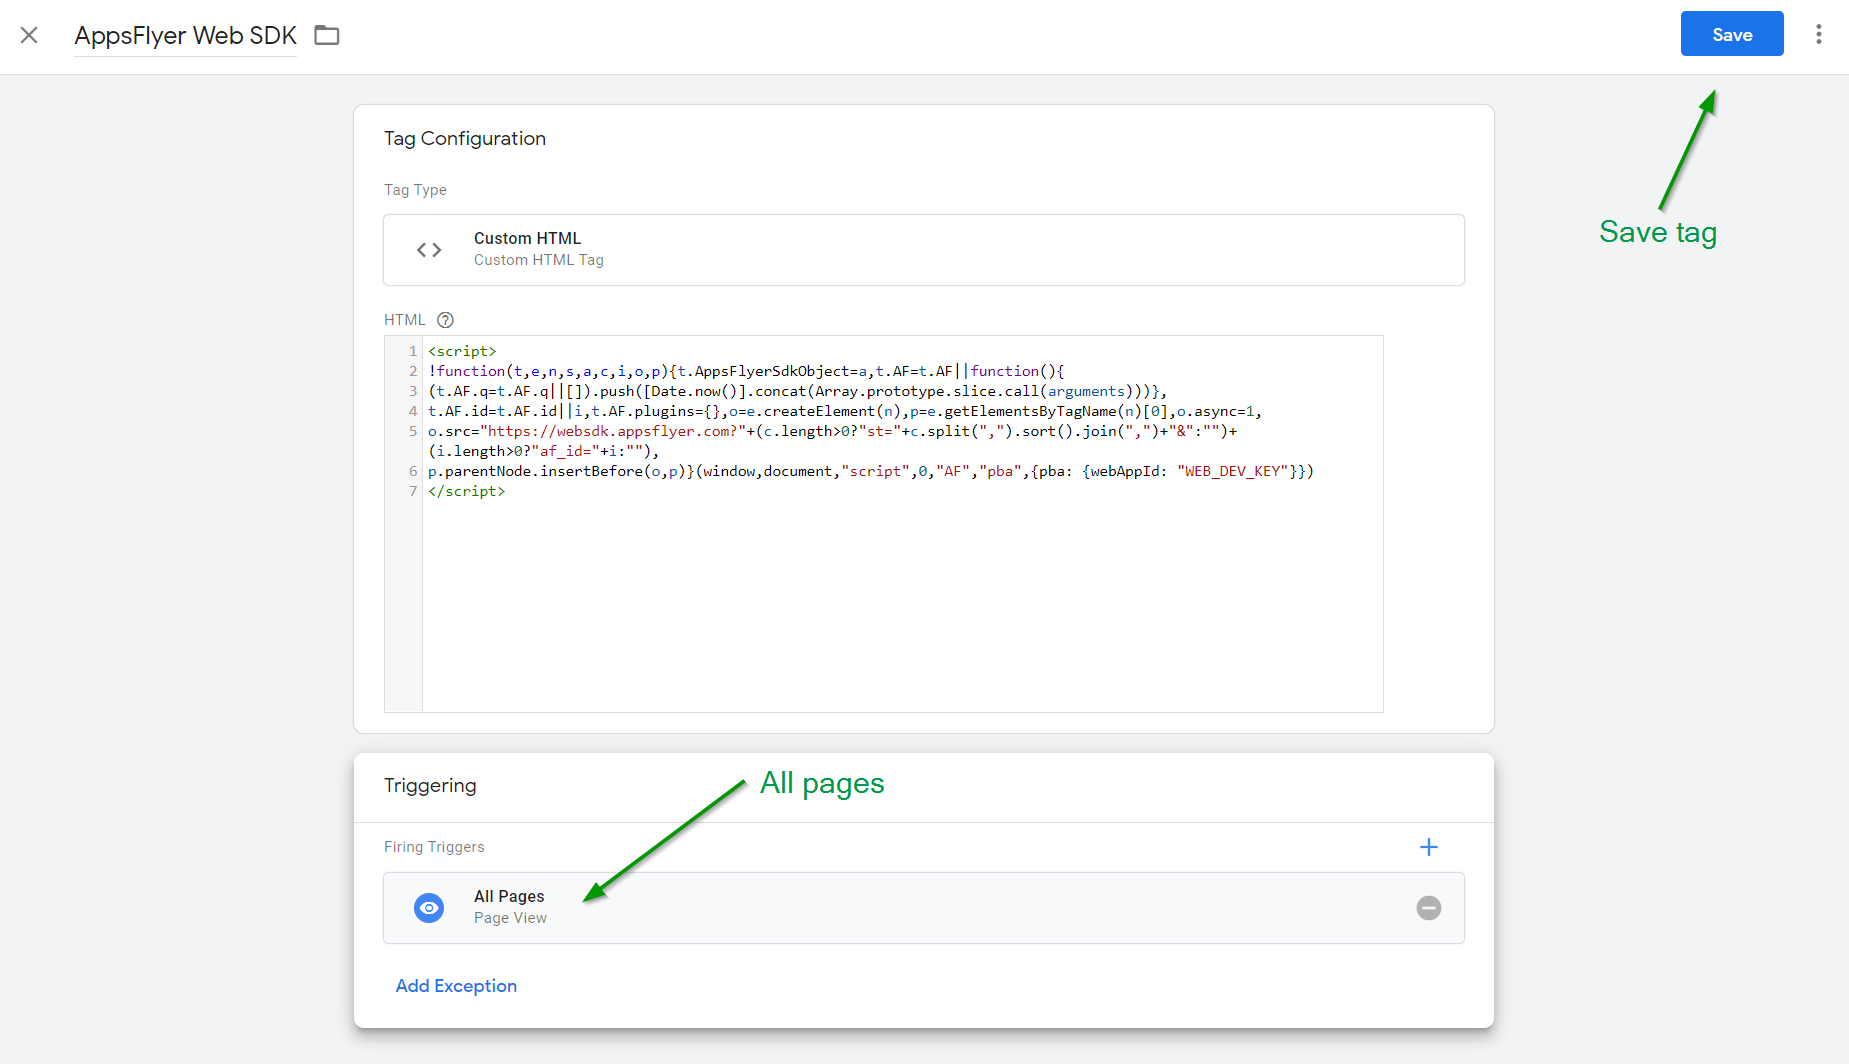Screen dimensions: 1849x1064
Task: Click the closing script tag on line 7
Action: click(467, 491)
